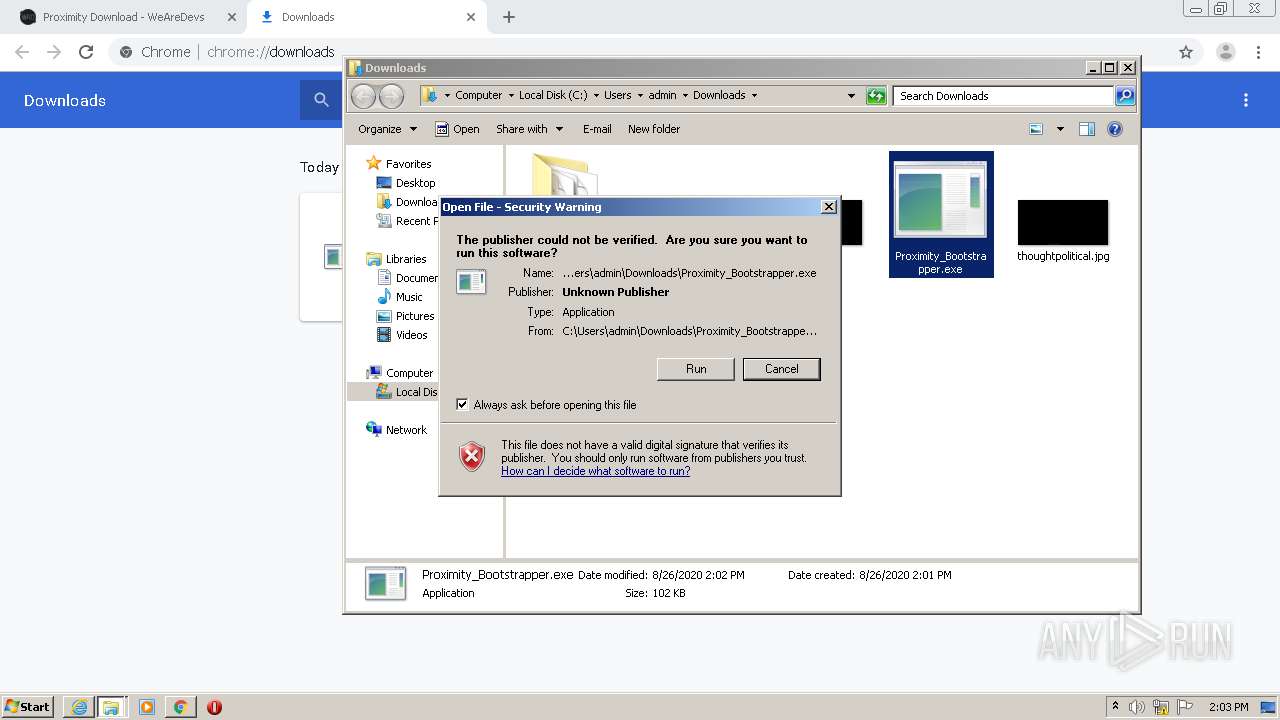The height and width of the screenshot is (720, 1280).
Task: Click the application icon beside Name field
Action: coord(471,282)
